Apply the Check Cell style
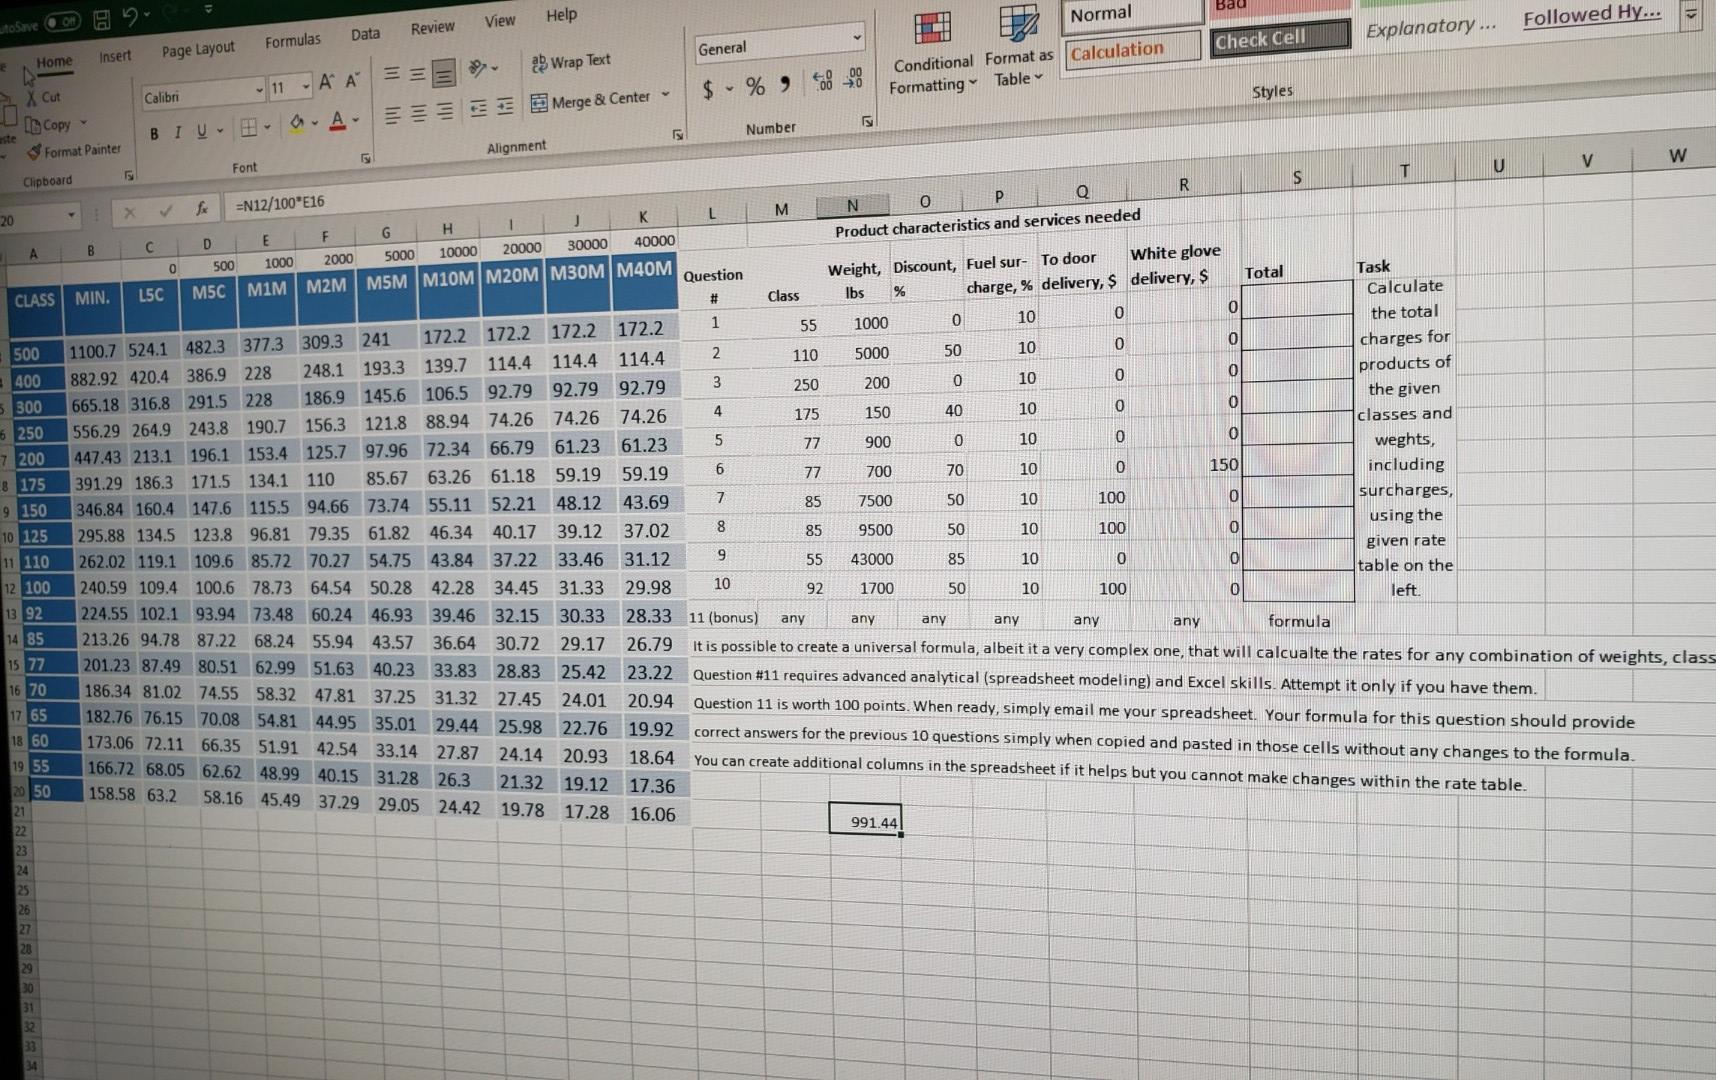 point(1279,39)
